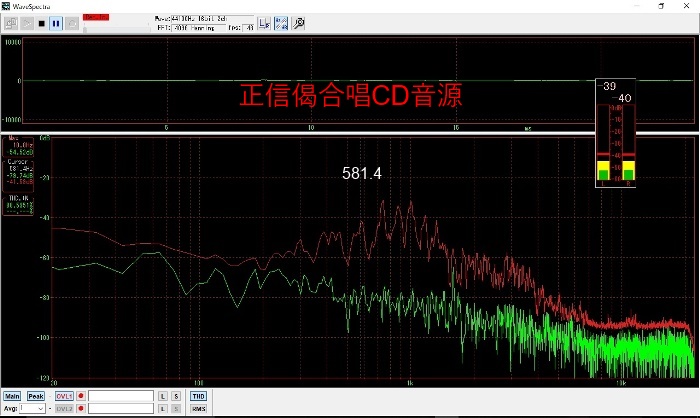Screen dimensions: 700x418
Task: Toggle the pause button
Action: (x=56, y=23)
